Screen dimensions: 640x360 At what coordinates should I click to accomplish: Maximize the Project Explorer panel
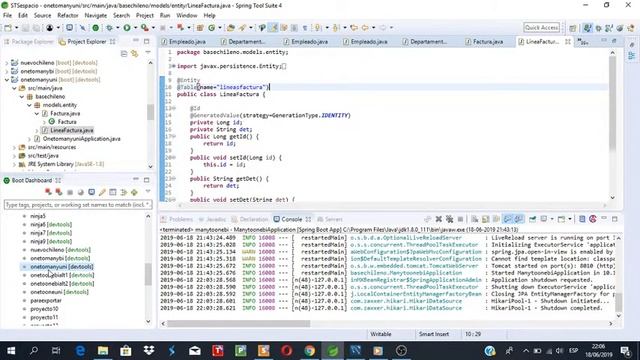tap(147, 42)
